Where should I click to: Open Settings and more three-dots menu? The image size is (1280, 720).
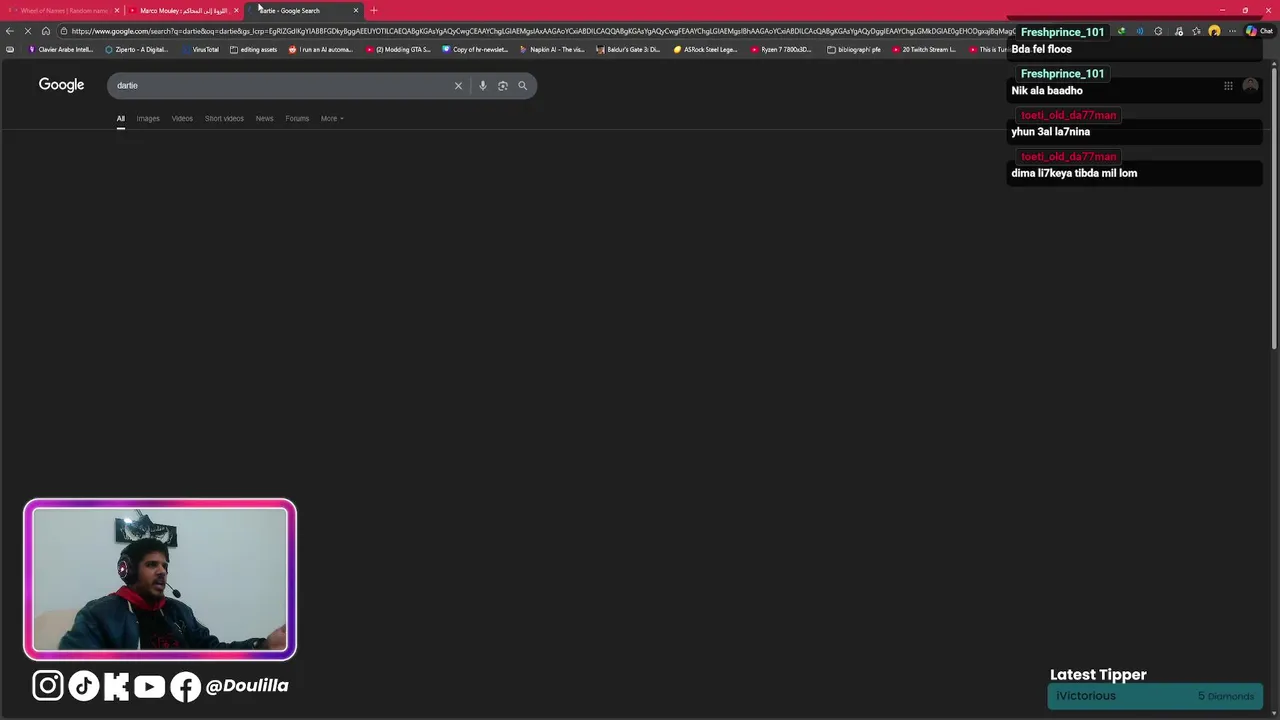pos(1233,31)
